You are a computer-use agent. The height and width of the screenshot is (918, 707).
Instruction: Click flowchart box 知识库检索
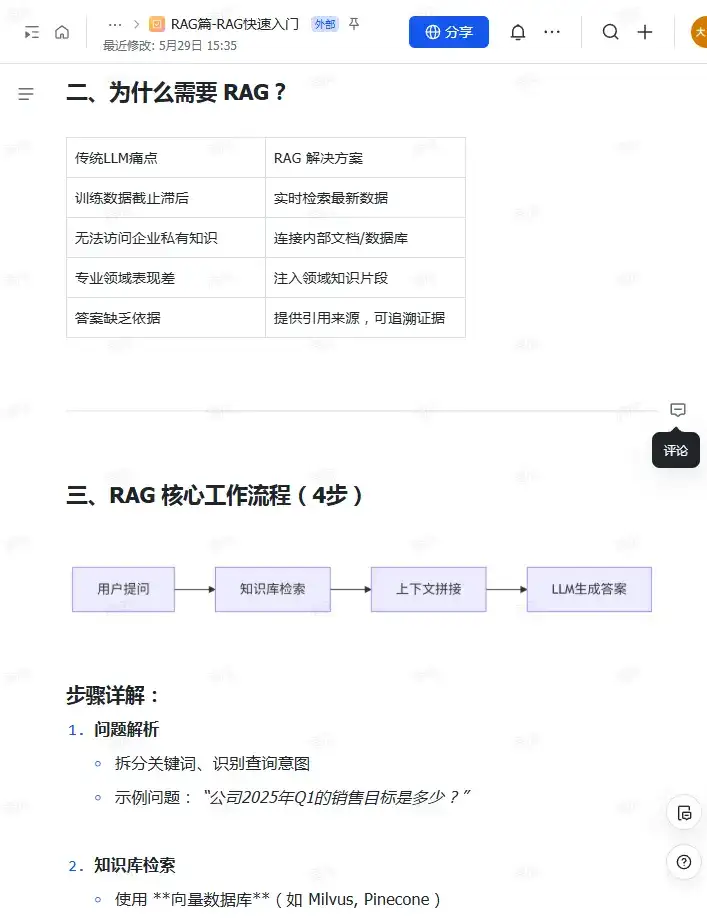pos(273,589)
